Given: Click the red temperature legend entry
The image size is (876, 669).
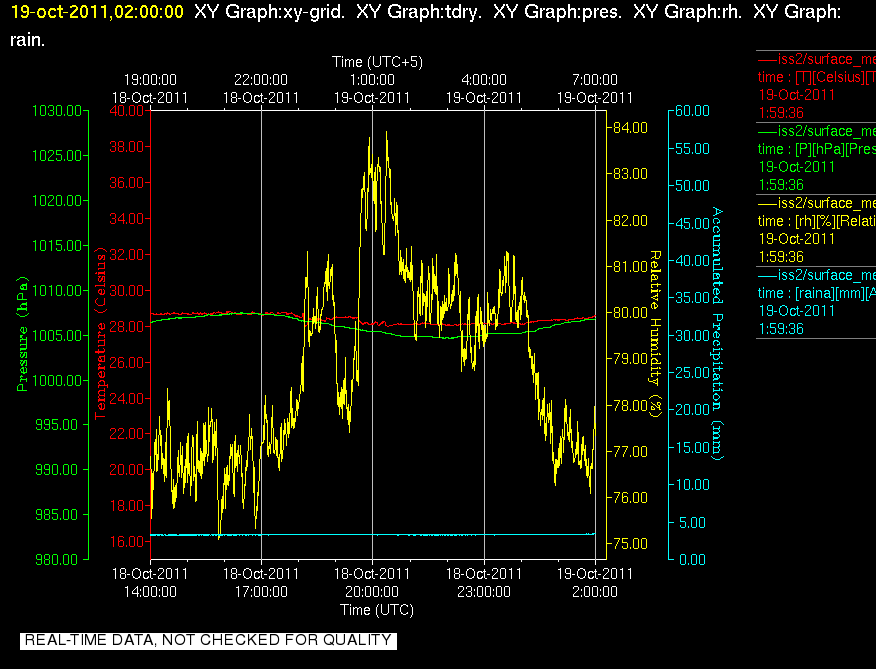Looking at the screenshot, I should pyautogui.click(x=816, y=86).
